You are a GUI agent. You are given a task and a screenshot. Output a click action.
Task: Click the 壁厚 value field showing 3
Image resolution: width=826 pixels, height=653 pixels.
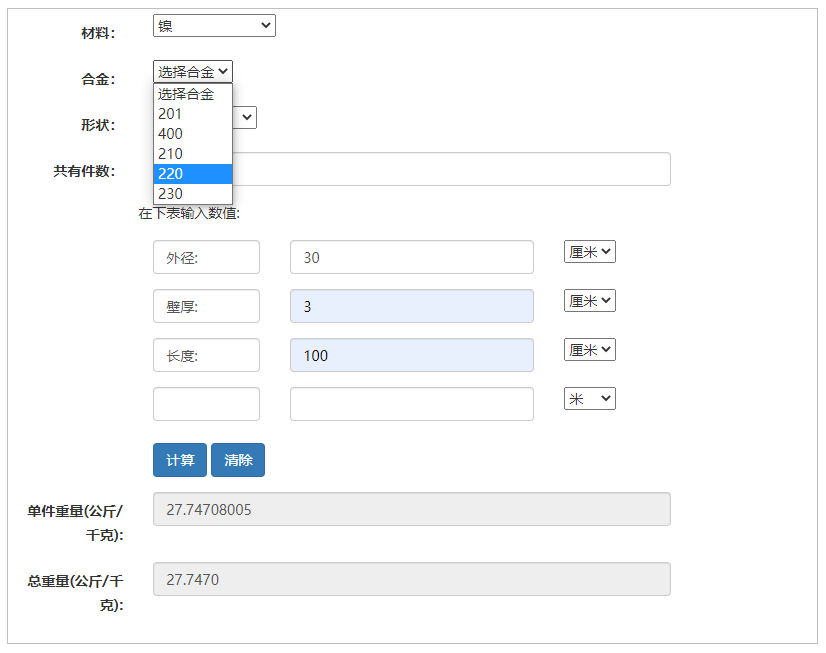click(411, 306)
